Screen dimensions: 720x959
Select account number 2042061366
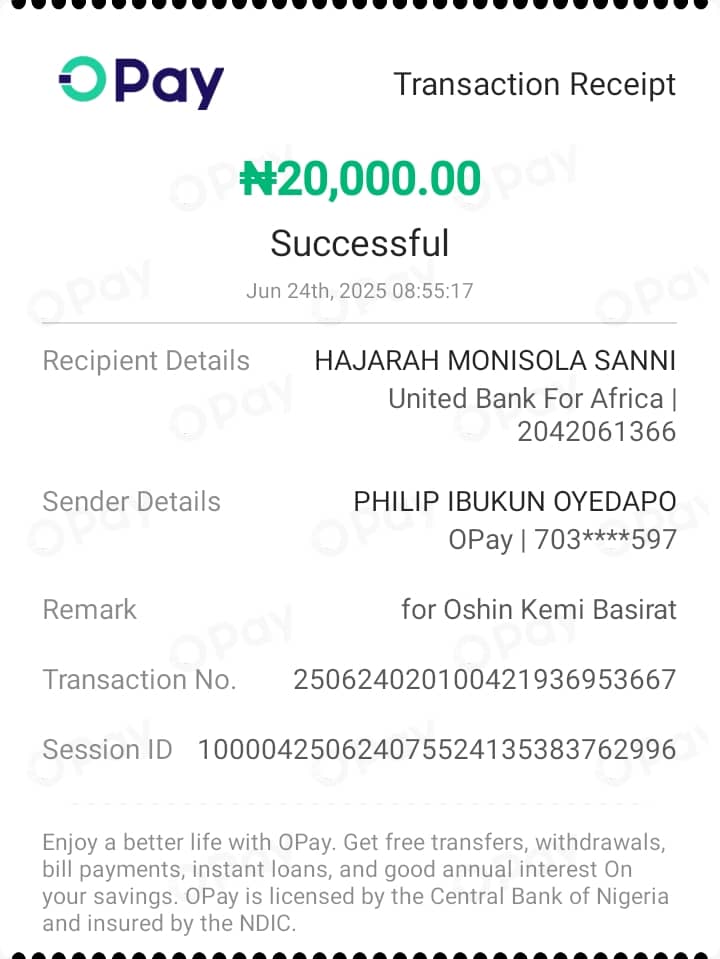click(597, 432)
